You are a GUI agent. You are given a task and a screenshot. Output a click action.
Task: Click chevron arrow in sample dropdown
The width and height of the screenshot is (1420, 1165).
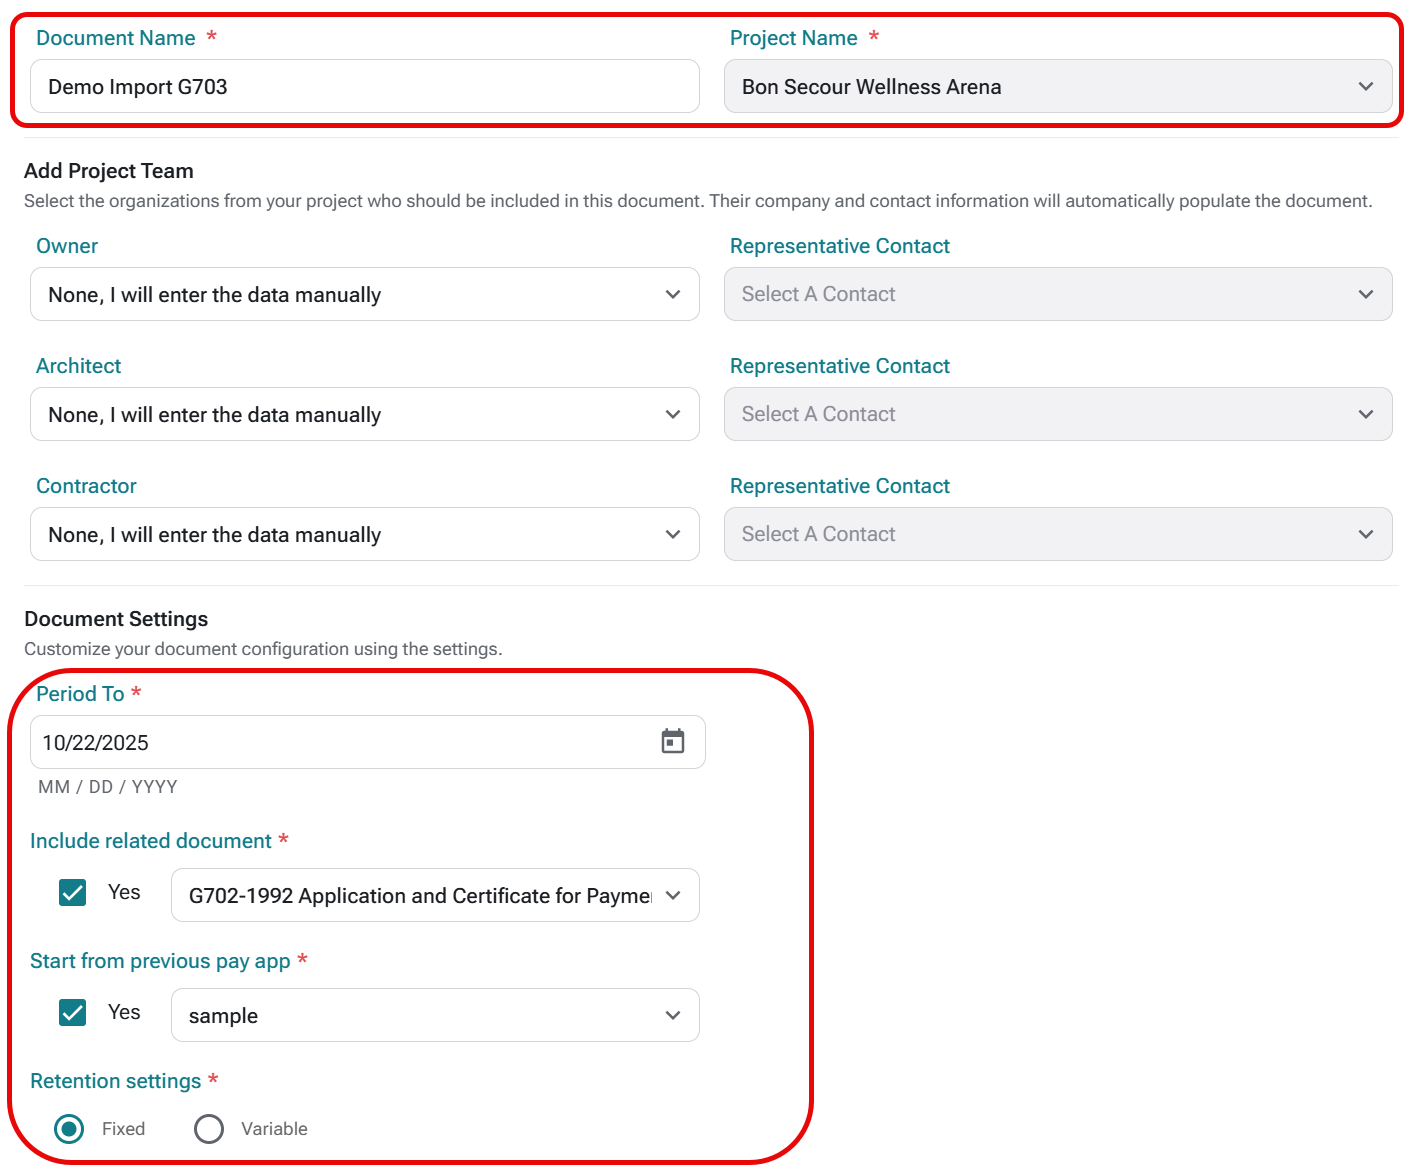click(673, 1016)
